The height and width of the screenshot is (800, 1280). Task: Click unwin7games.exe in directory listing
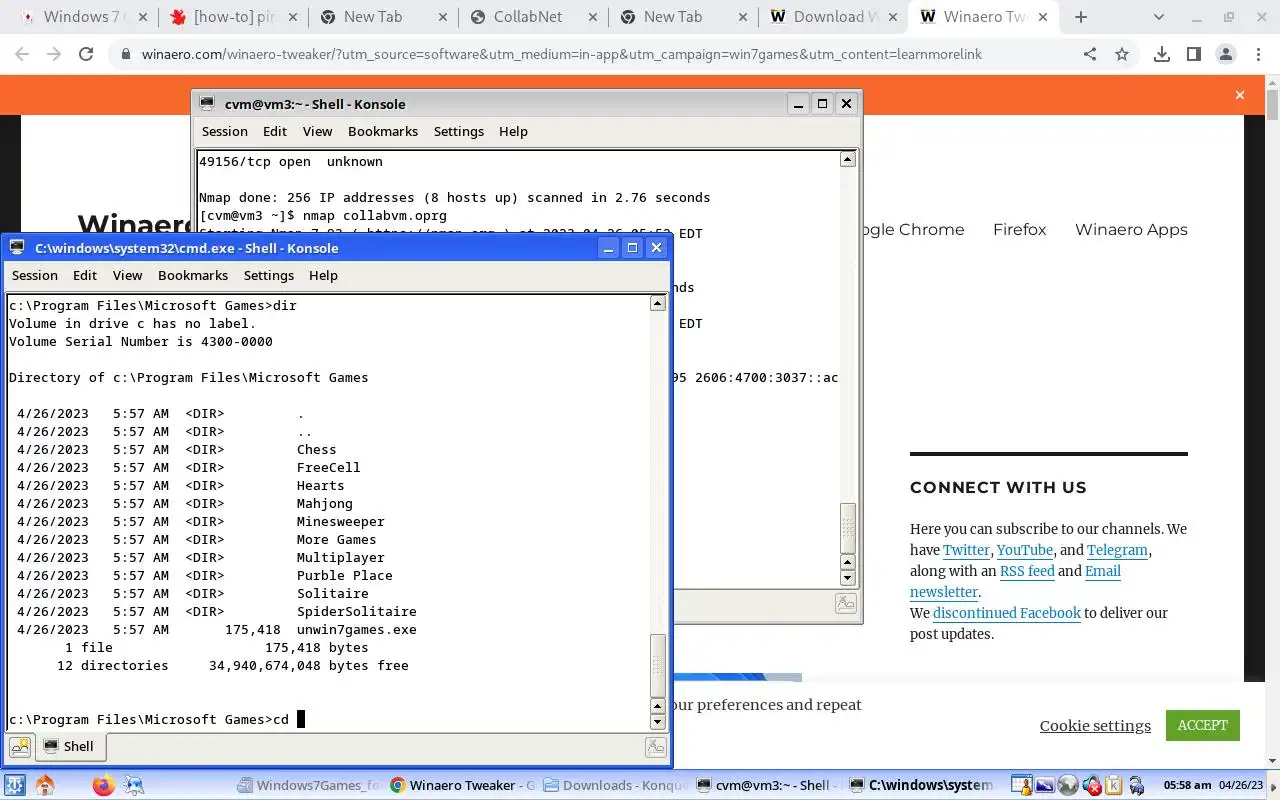356,629
